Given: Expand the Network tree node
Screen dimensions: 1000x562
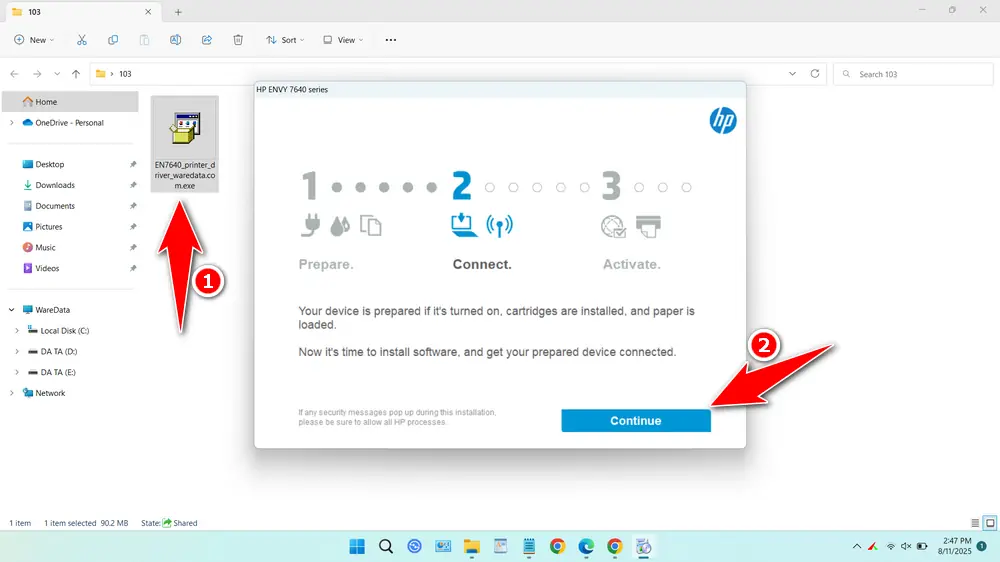Looking at the screenshot, I should (x=11, y=393).
